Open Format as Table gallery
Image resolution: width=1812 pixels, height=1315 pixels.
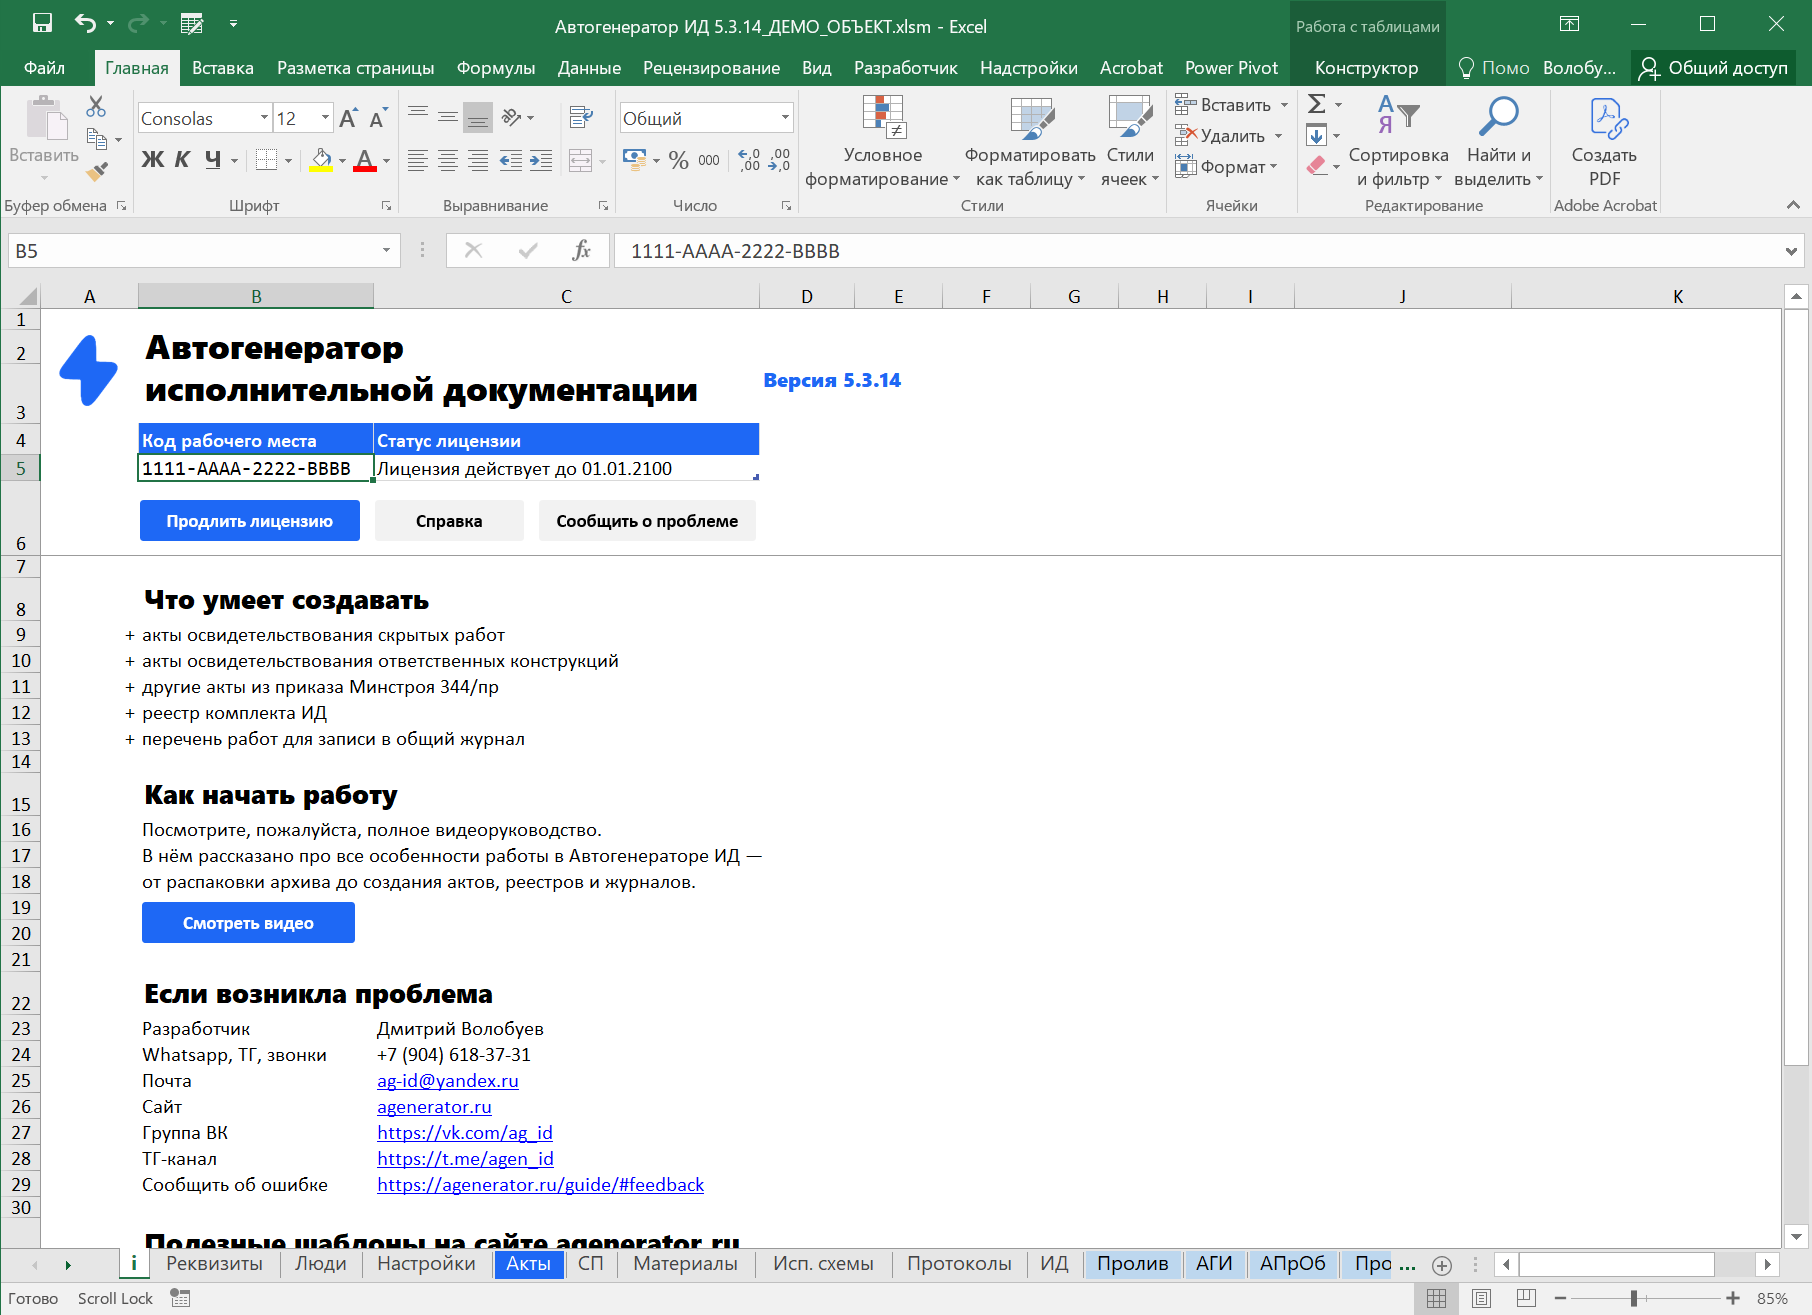tap(1030, 142)
